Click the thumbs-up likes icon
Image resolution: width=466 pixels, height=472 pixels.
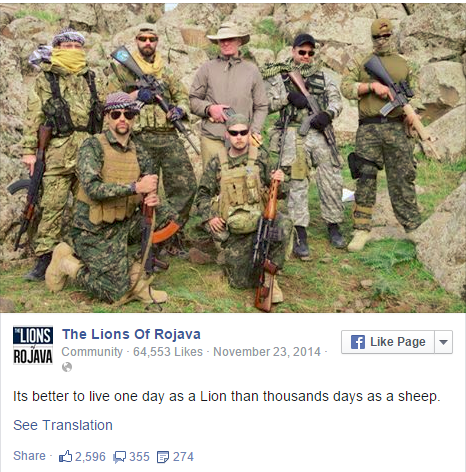point(65,456)
